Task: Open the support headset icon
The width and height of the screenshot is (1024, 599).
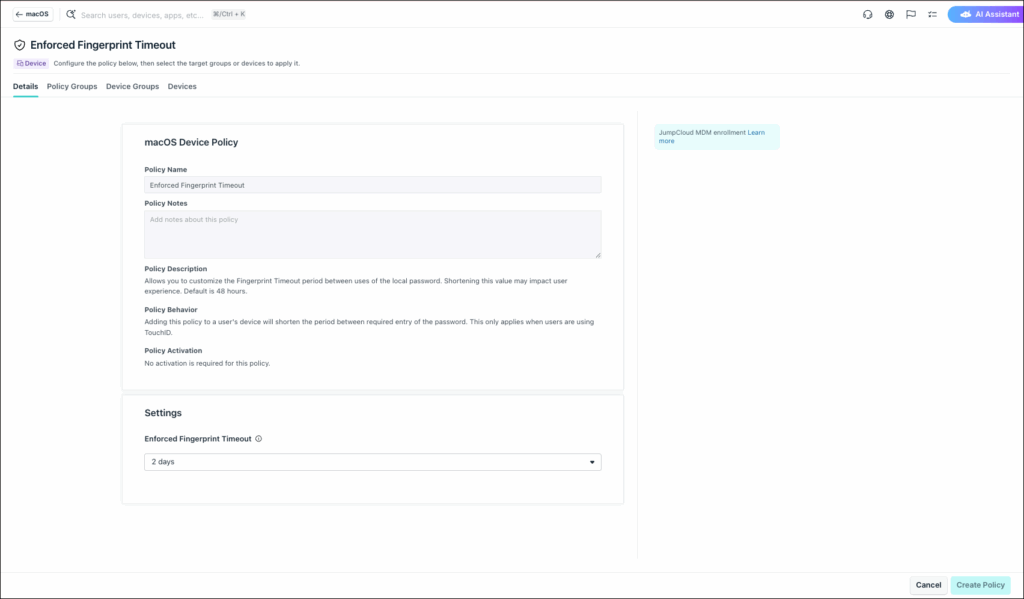Action: click(867, 14)
